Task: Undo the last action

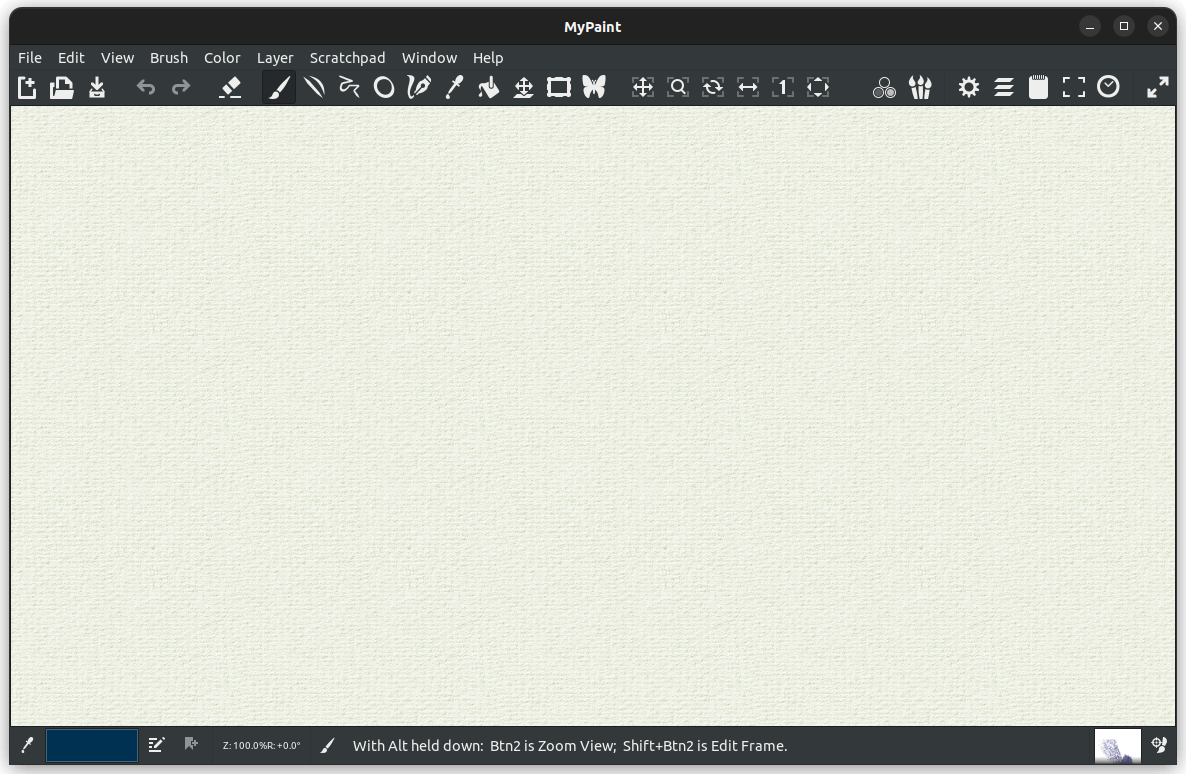Action: 146,87
